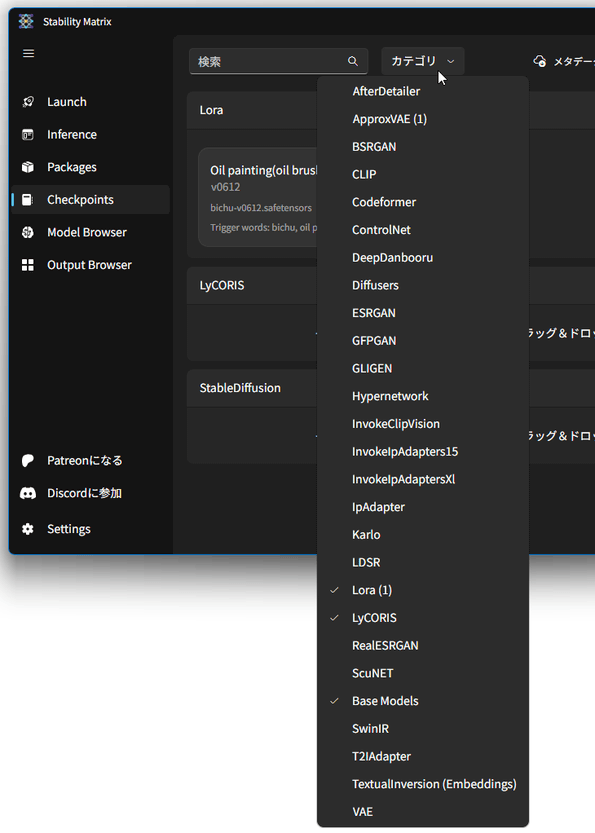Enable the ControlNet category

point(423,230)
